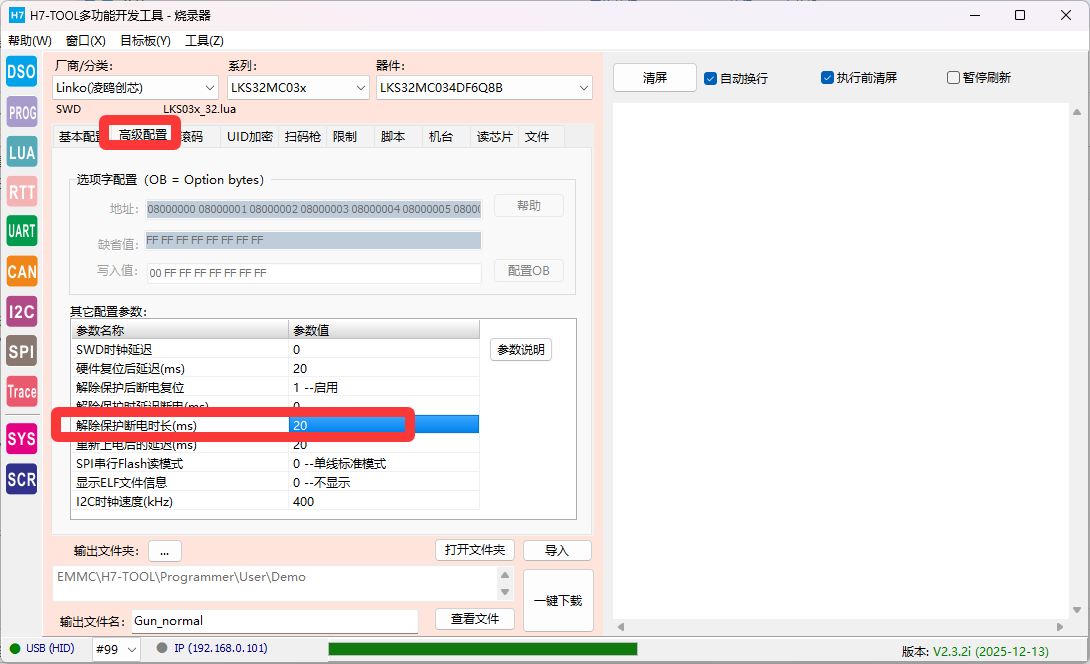Click the green progress bar
Image resolution: width=1090 pixels, height=664 pixels.
tap(482, 649)
